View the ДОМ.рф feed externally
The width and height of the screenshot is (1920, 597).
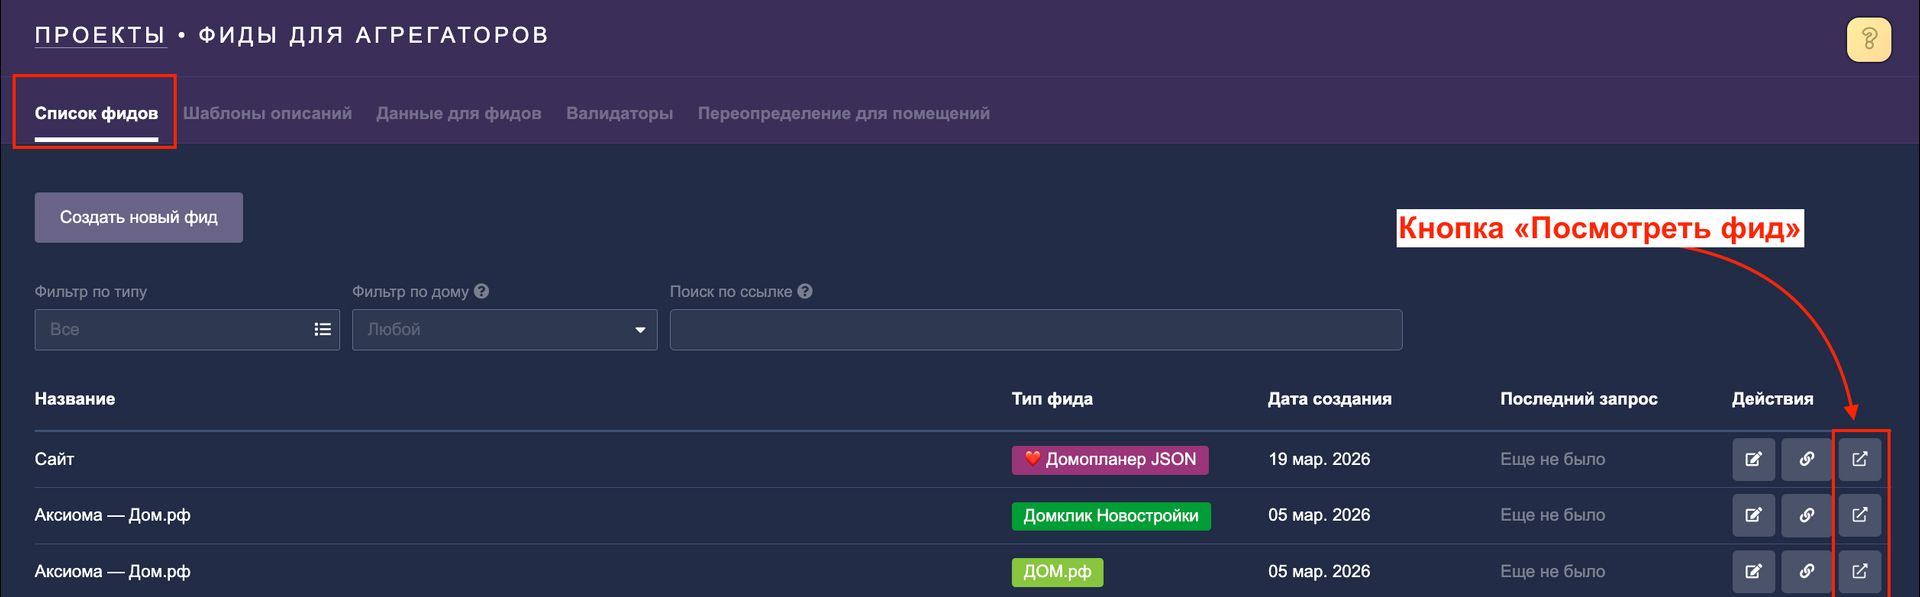[x=1859, y=572]
